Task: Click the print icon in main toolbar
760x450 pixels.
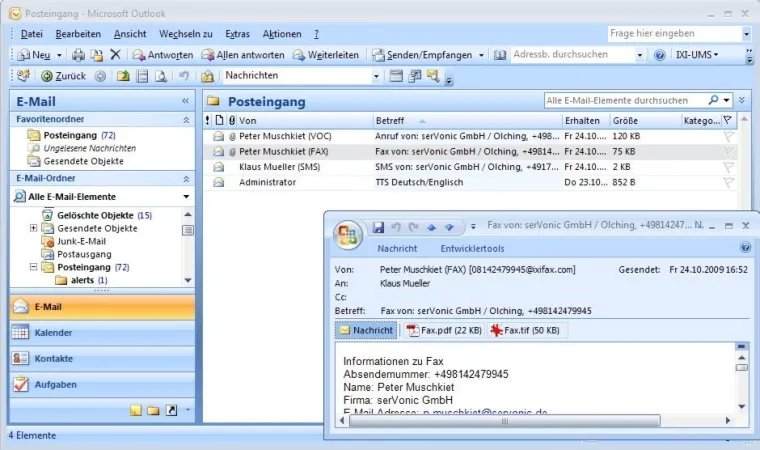Action: (78, 55)
